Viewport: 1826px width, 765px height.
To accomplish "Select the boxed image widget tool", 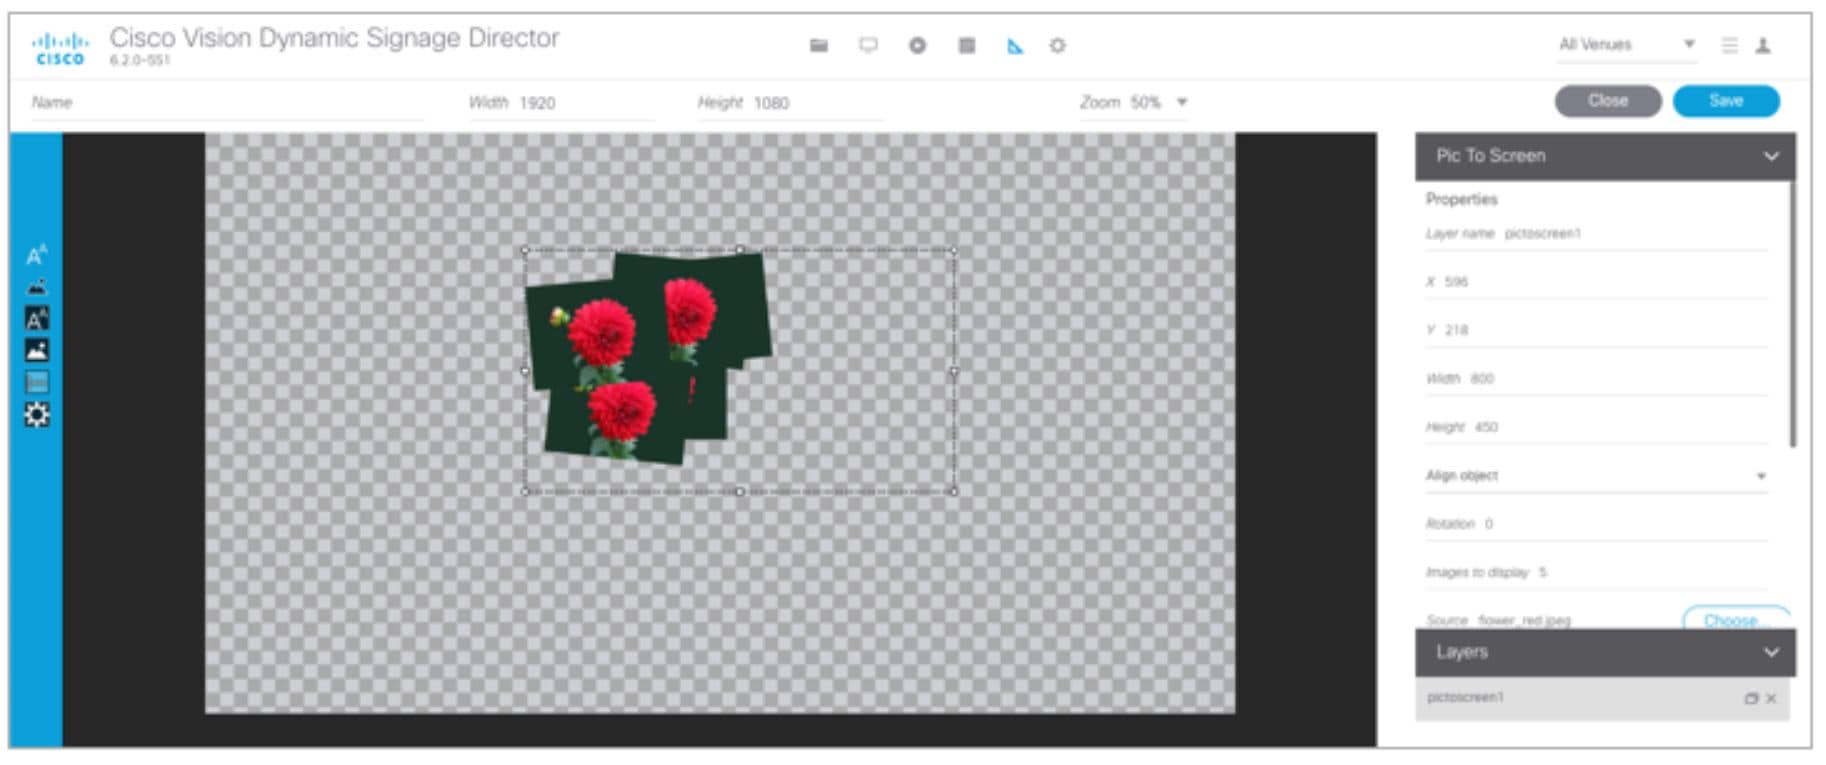I will [37, 350].
